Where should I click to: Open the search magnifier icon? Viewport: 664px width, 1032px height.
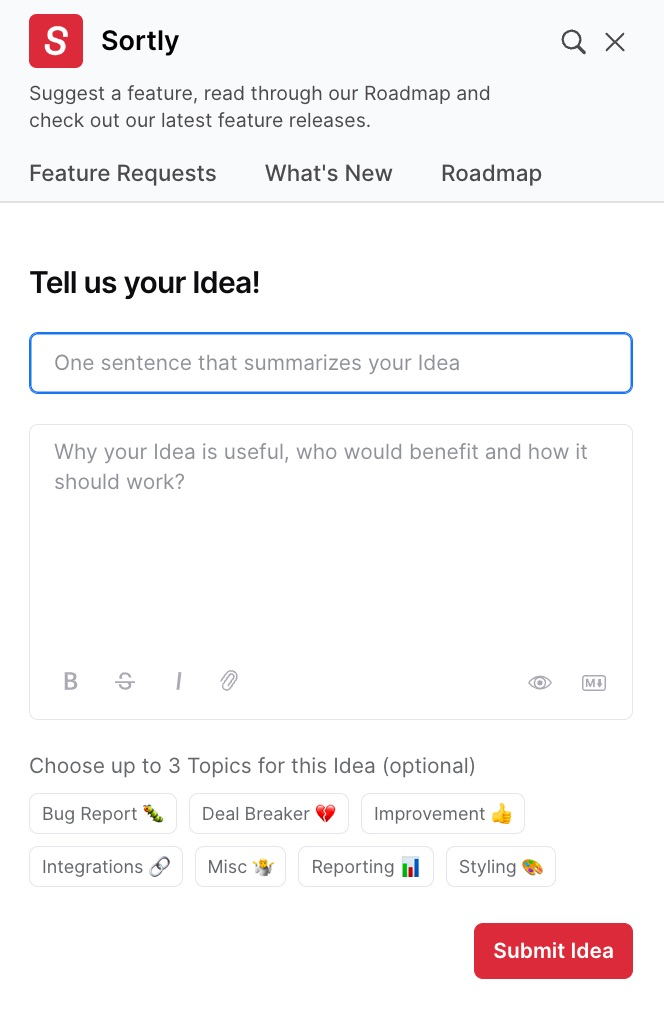coord(573,41)
